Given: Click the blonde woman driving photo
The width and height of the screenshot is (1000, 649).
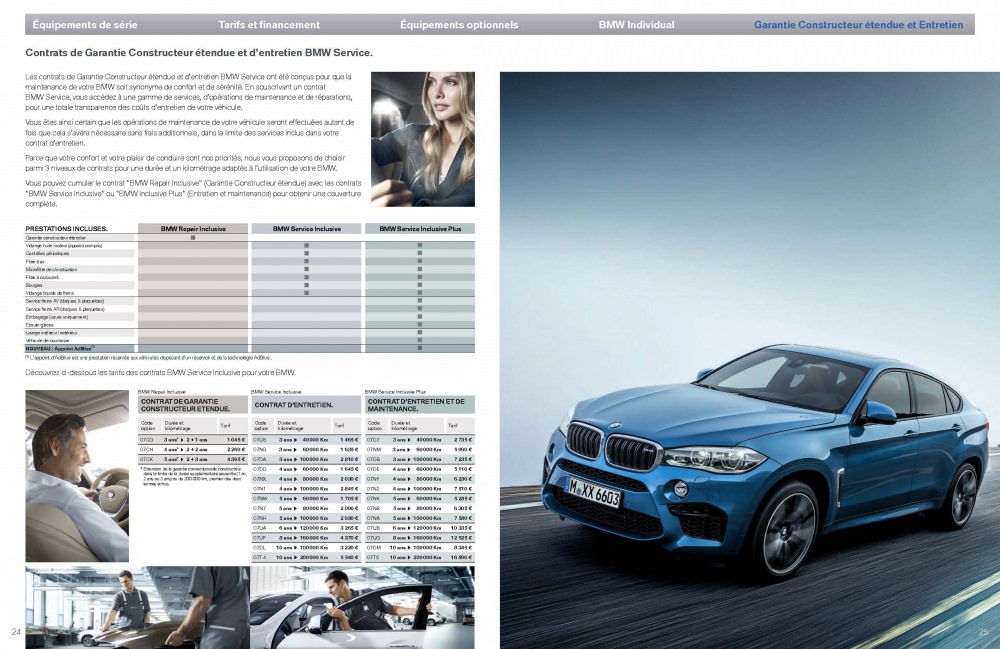Looking at the screenshot, I should (x=423, y=139).
